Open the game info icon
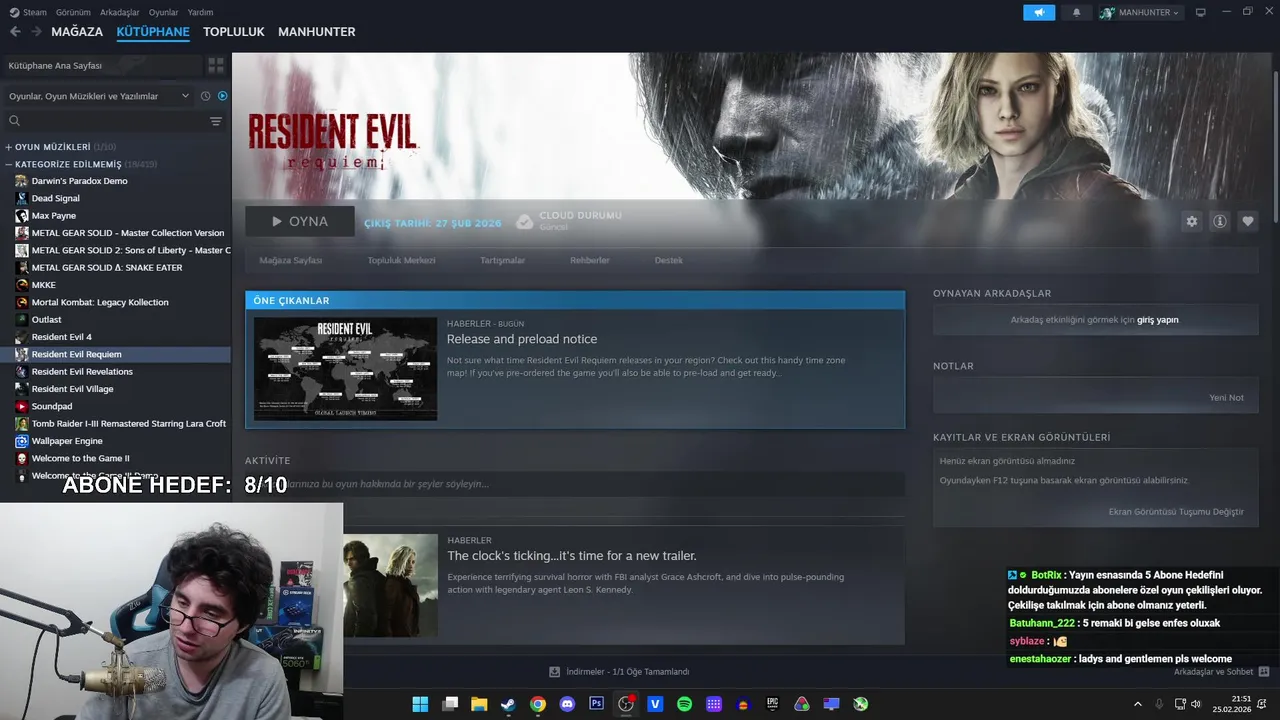Image resolution: width=1280 pixels, height=720 pixels. 1219,222
